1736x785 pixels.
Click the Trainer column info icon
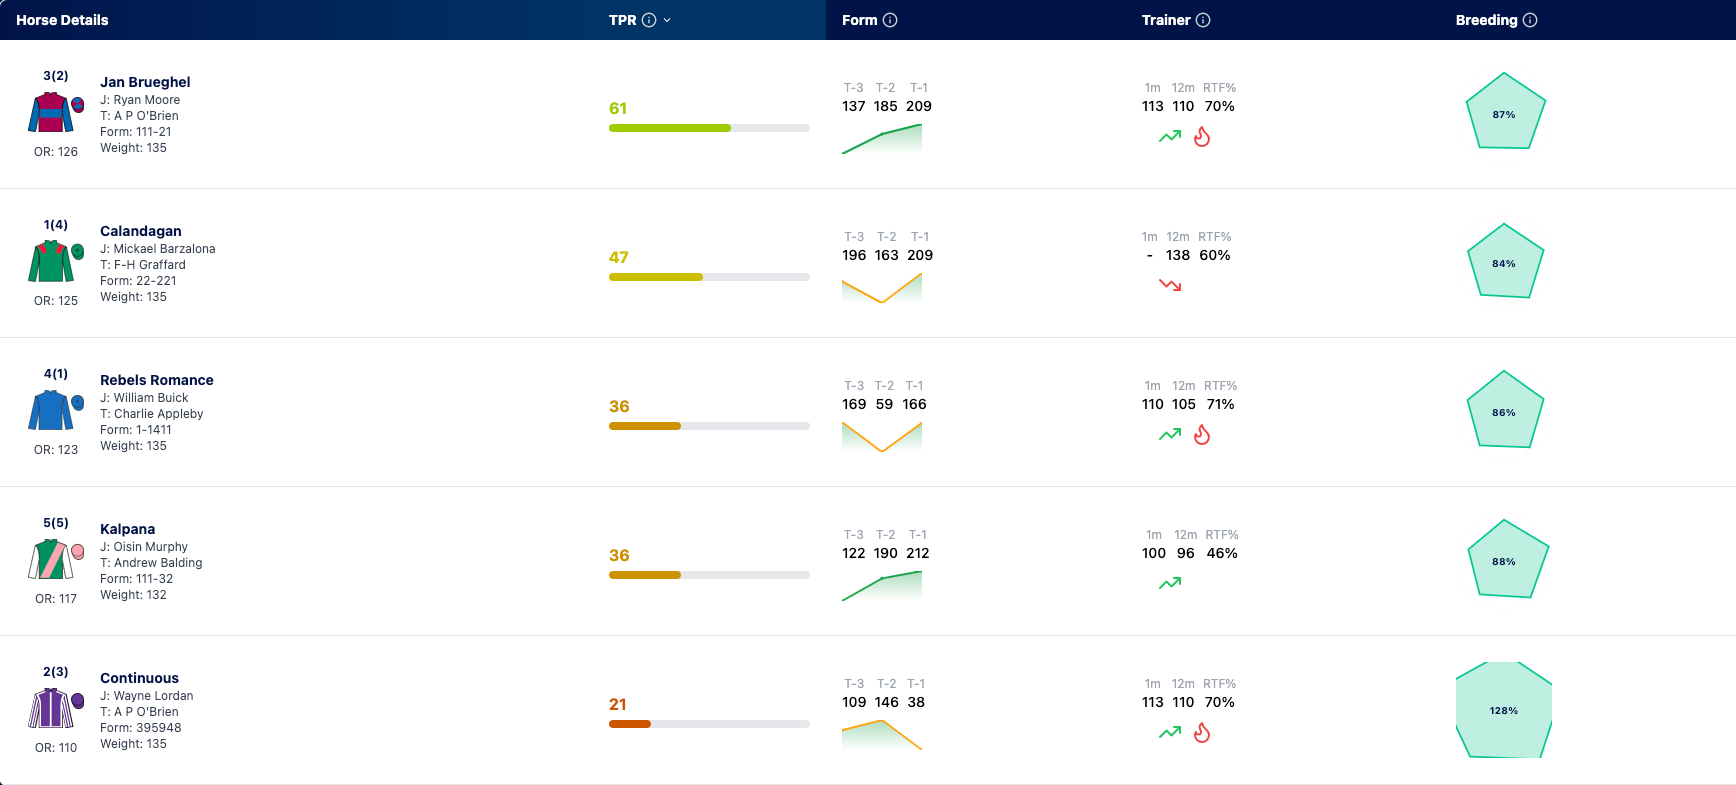coord(1203,20)
